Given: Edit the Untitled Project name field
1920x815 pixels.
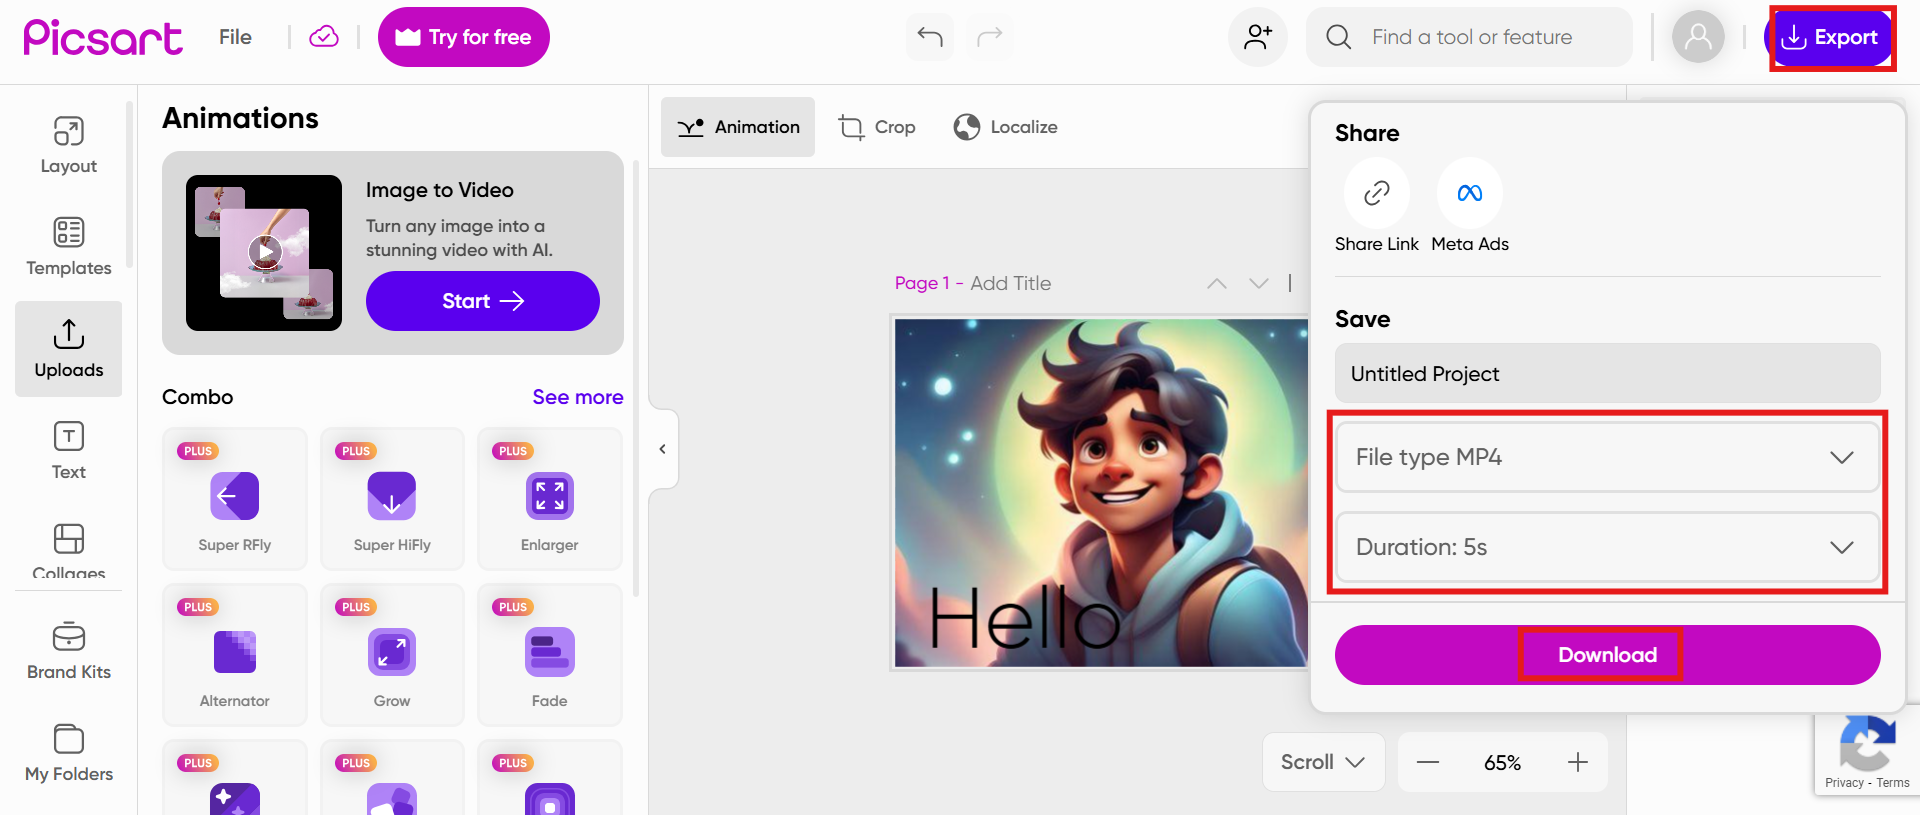Looking at the screenshot, I should (x=1608, y=374).
